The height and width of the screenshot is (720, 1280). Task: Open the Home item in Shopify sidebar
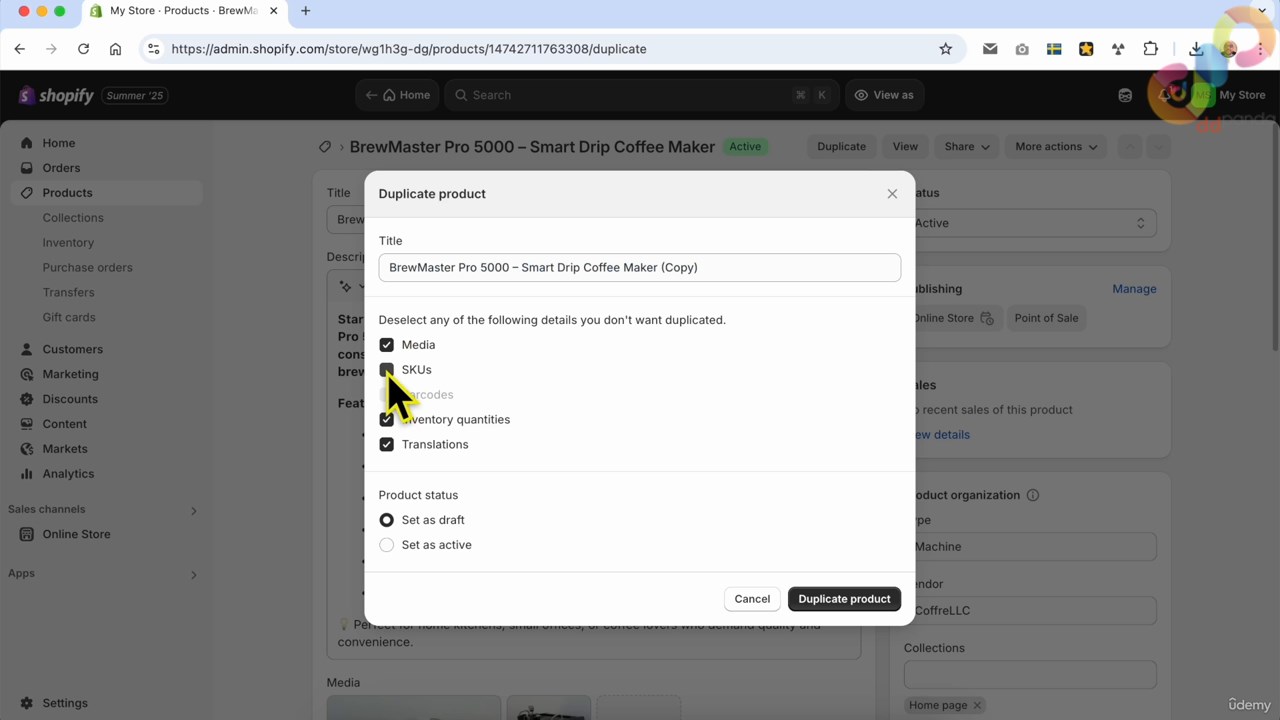[x=58, y=143]
